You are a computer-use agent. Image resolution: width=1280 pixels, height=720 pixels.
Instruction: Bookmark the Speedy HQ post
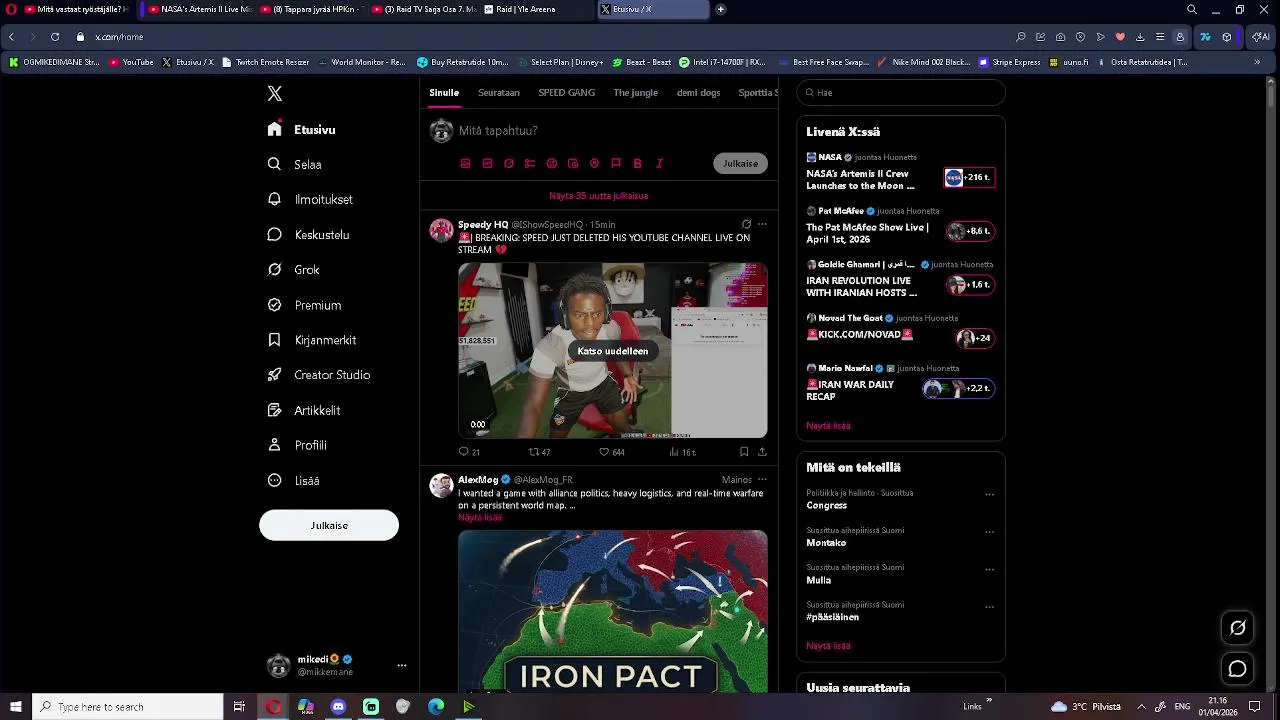[x=743, y=452]
